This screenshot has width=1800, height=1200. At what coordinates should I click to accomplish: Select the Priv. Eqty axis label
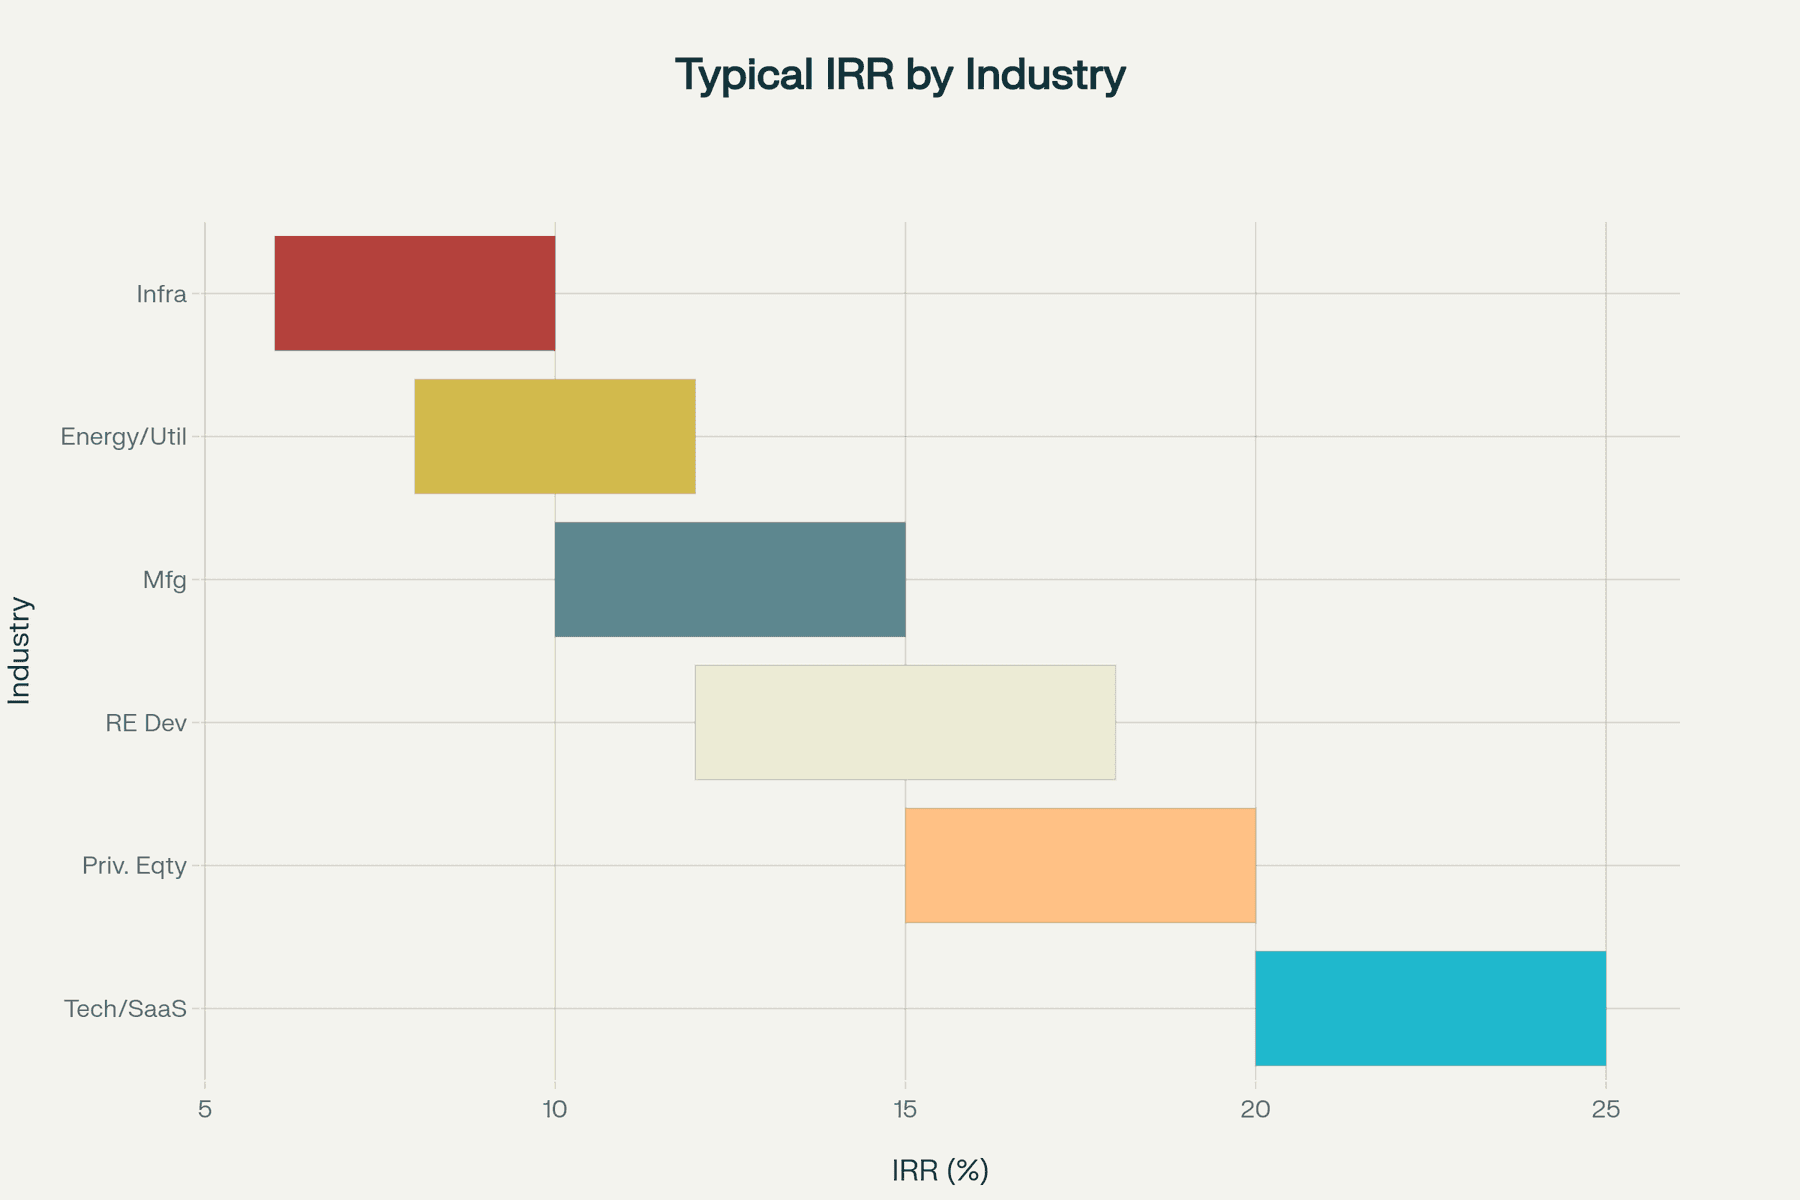135,866
